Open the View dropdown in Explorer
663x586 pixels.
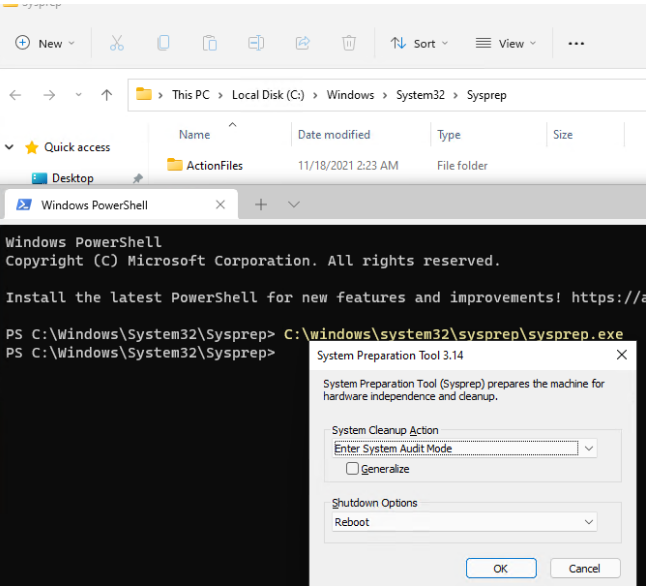pos(506,43)
